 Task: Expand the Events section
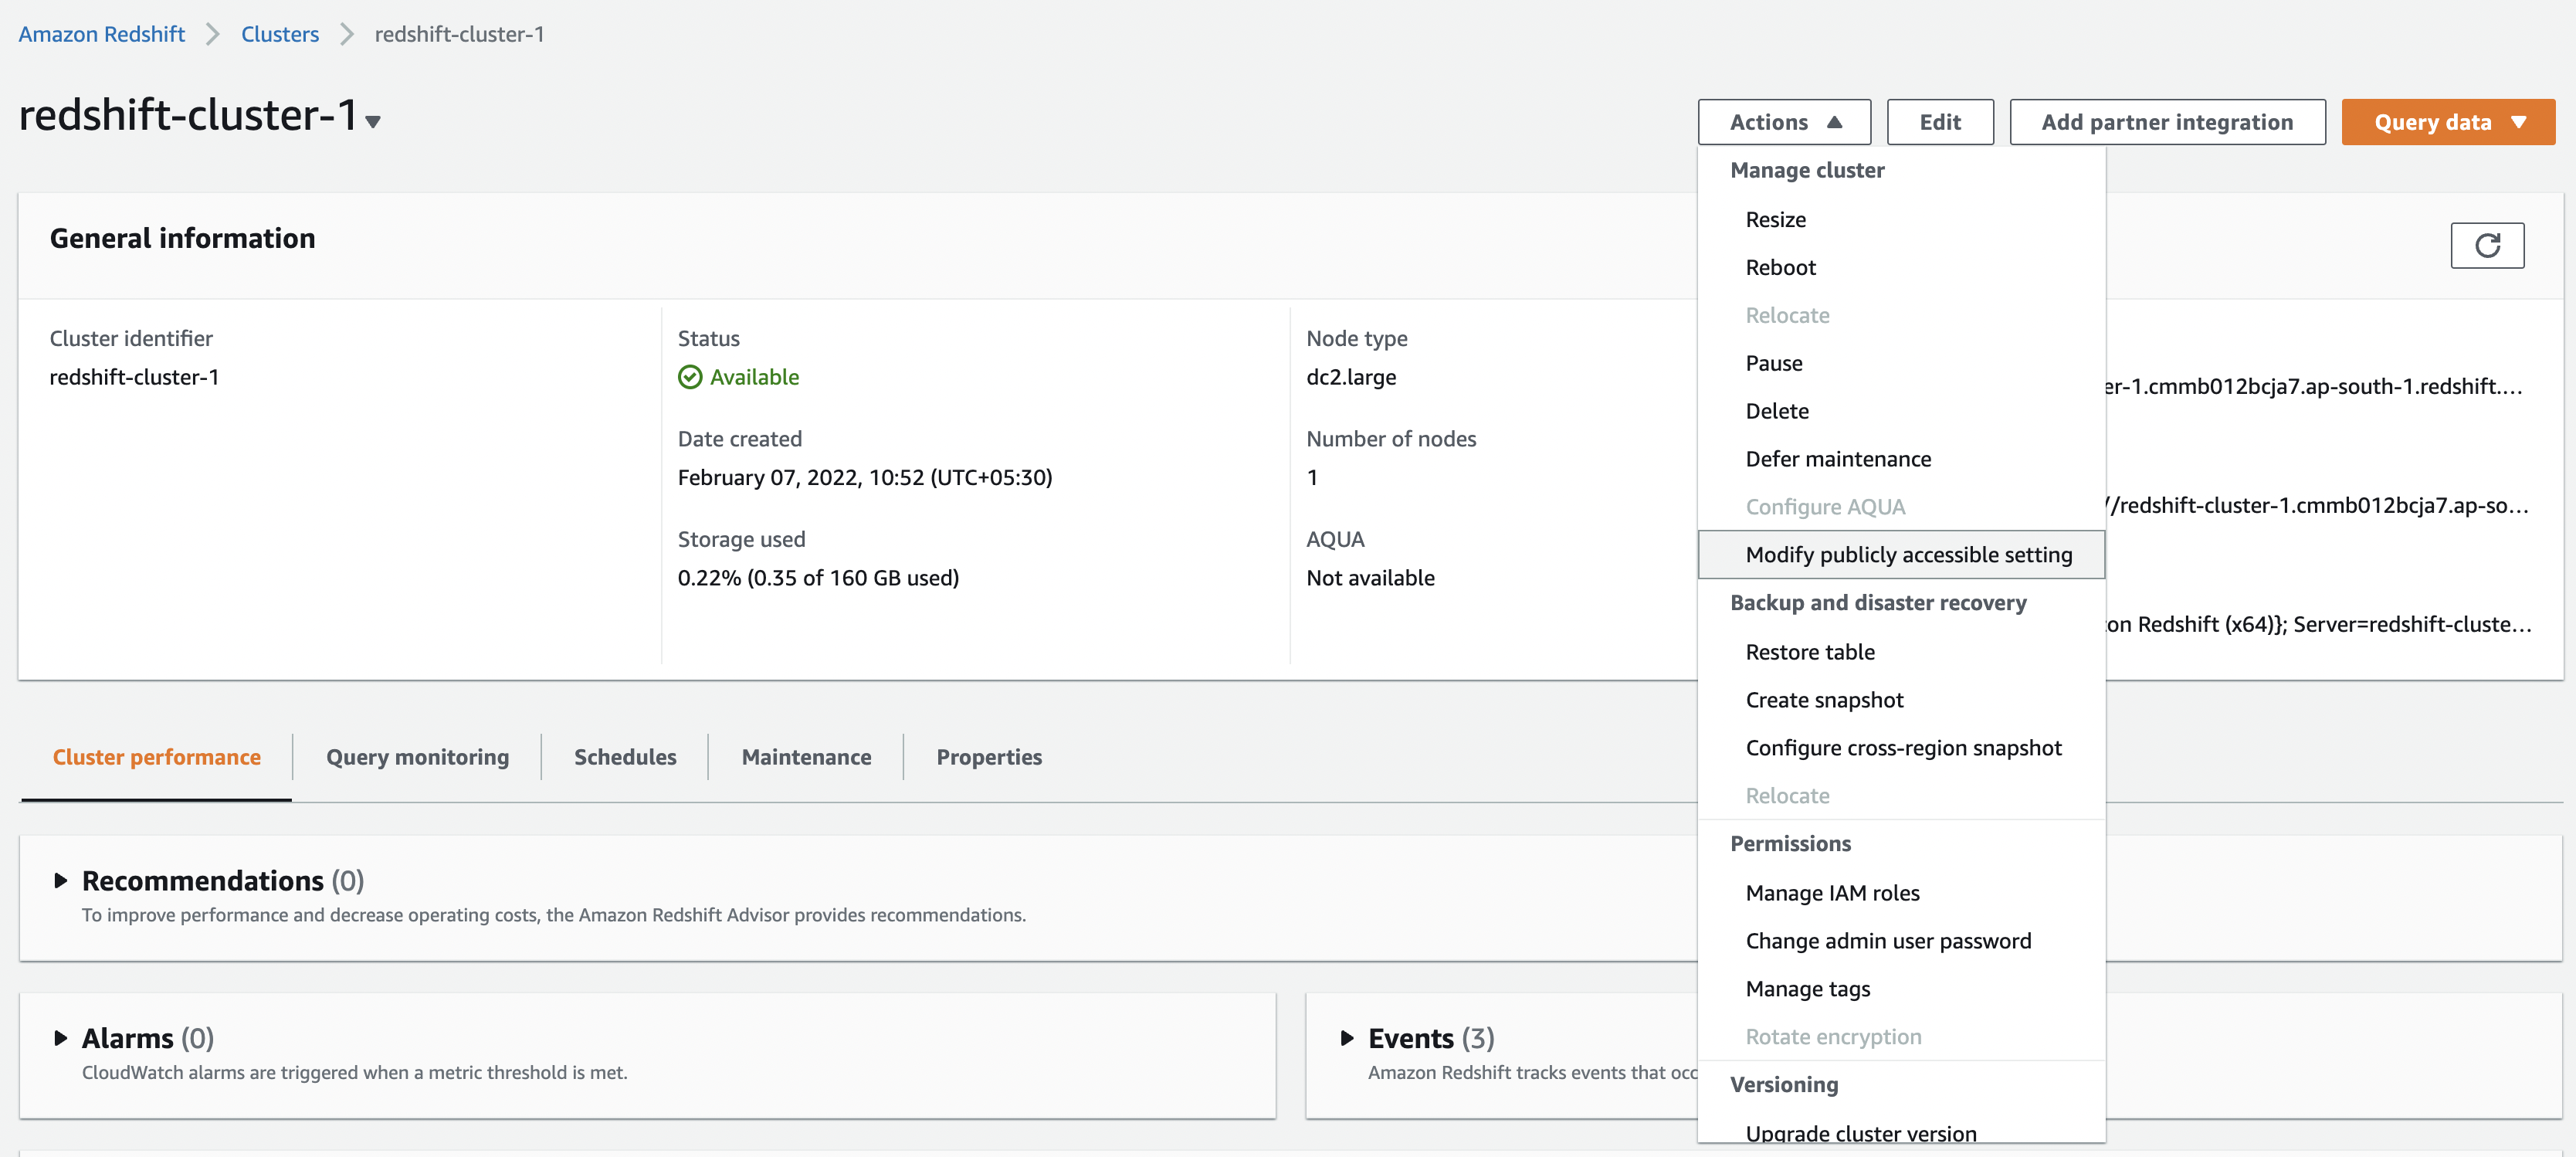tap(1347, 1038)
